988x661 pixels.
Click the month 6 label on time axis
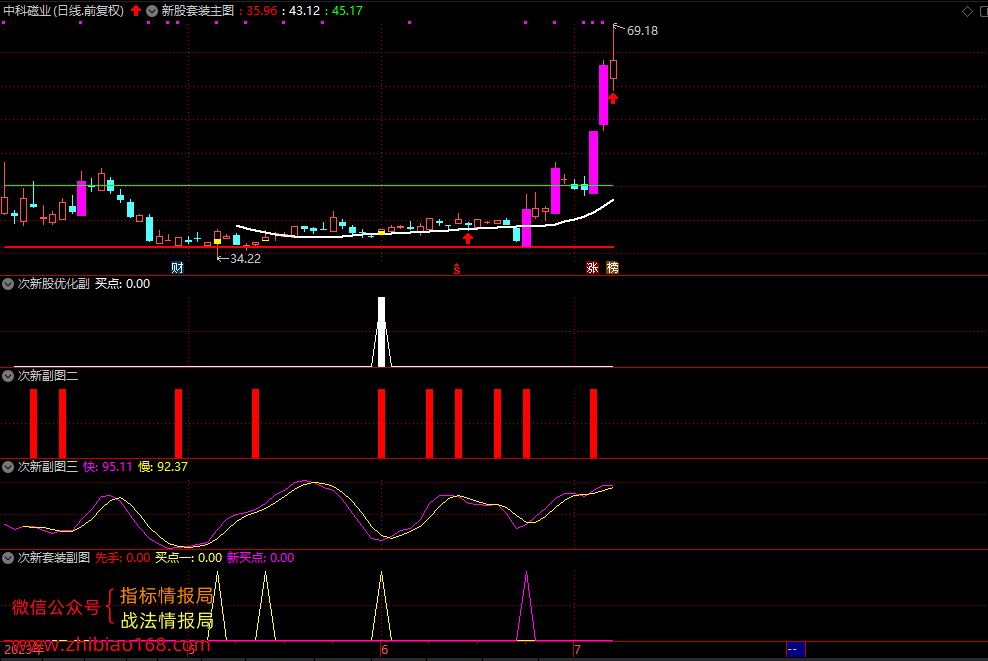coord(385,650)
